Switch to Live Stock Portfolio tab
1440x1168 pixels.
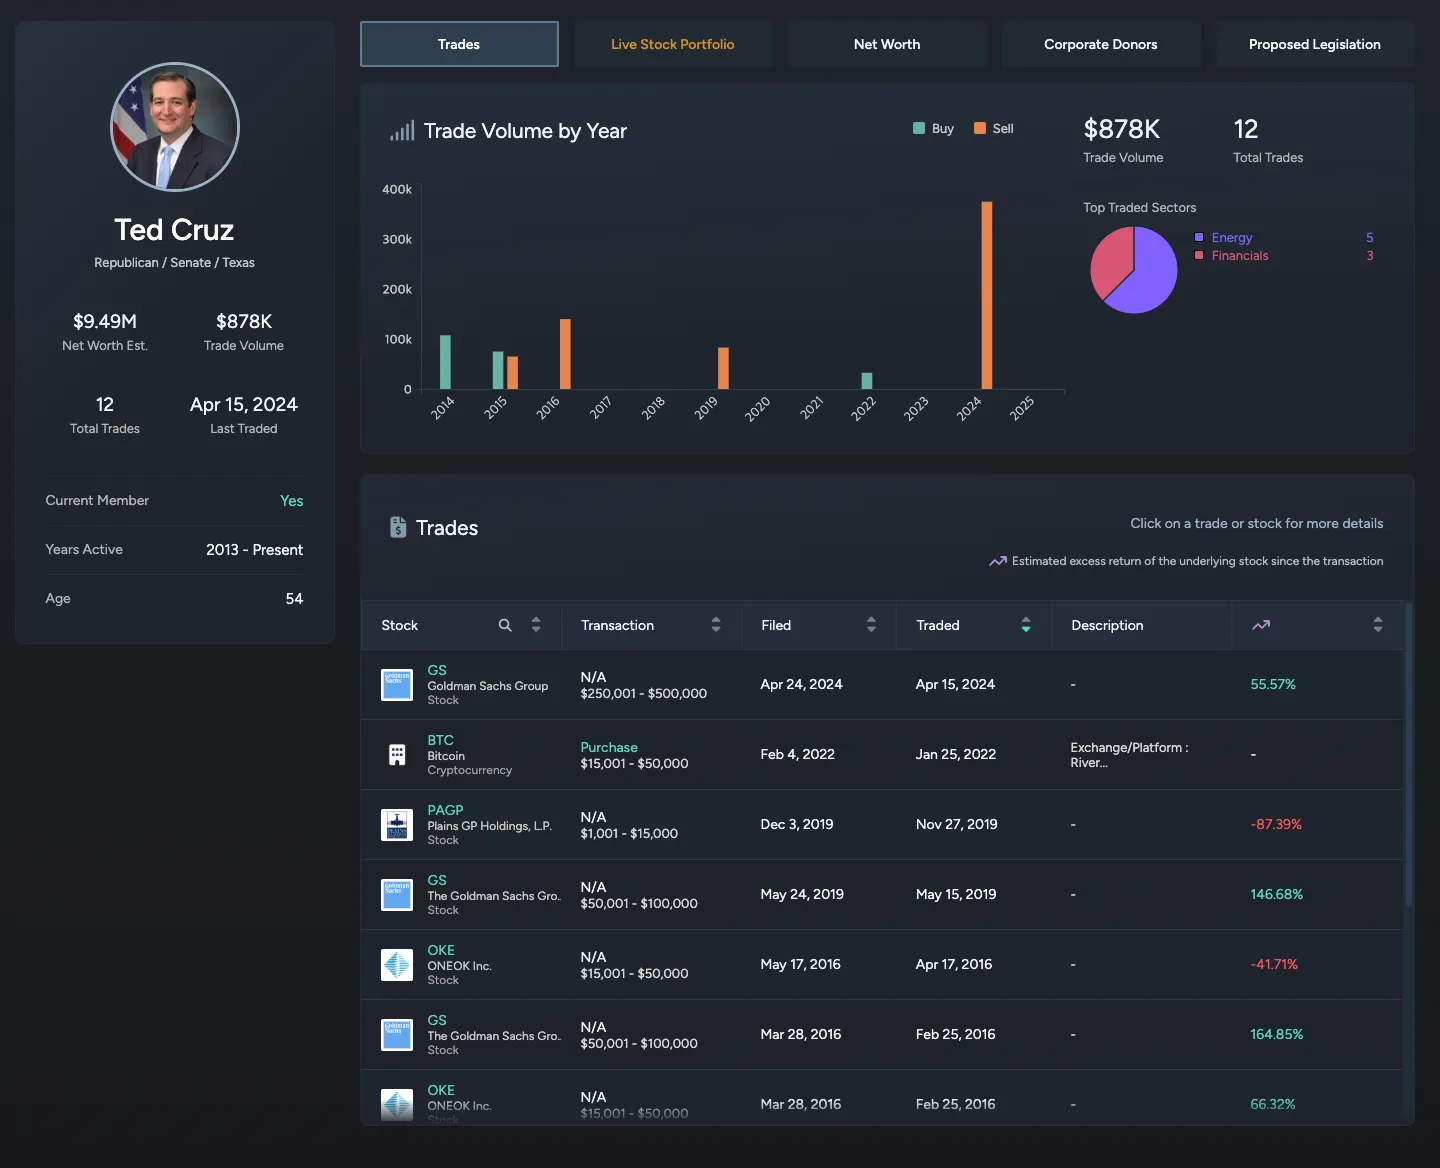[673, 44]
